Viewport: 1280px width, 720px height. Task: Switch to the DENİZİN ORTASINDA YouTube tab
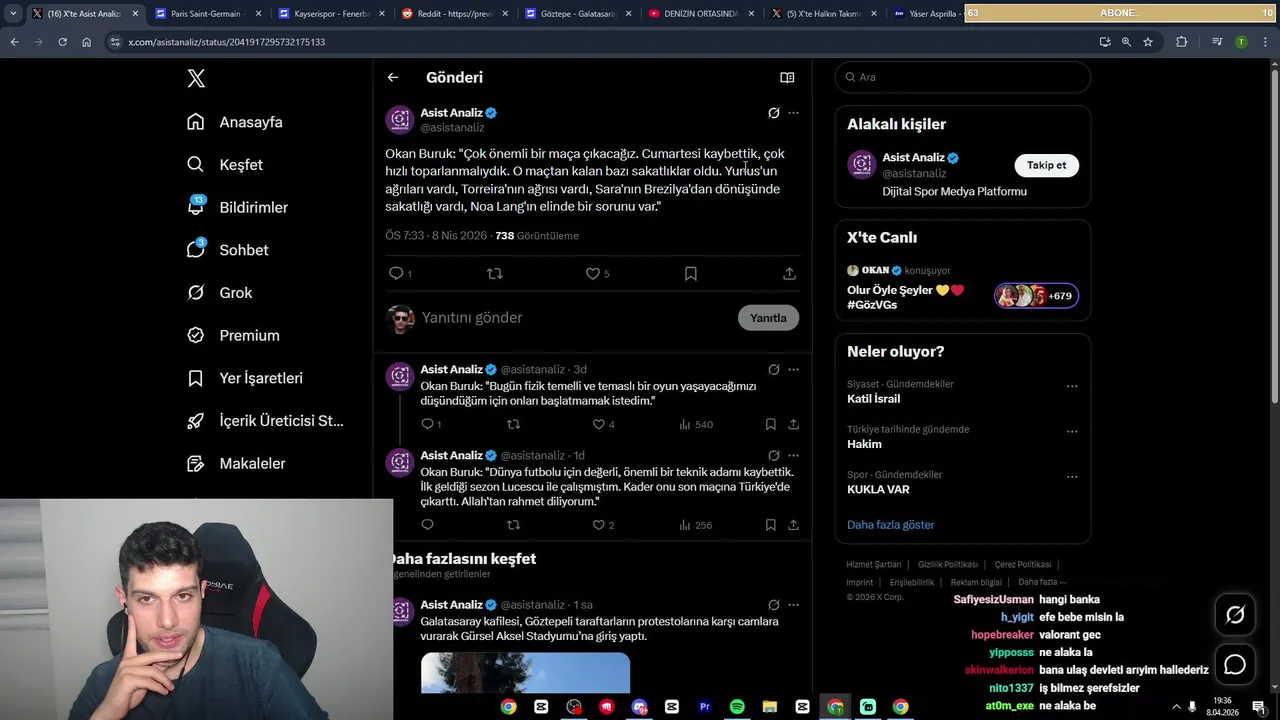coord(701,13)
